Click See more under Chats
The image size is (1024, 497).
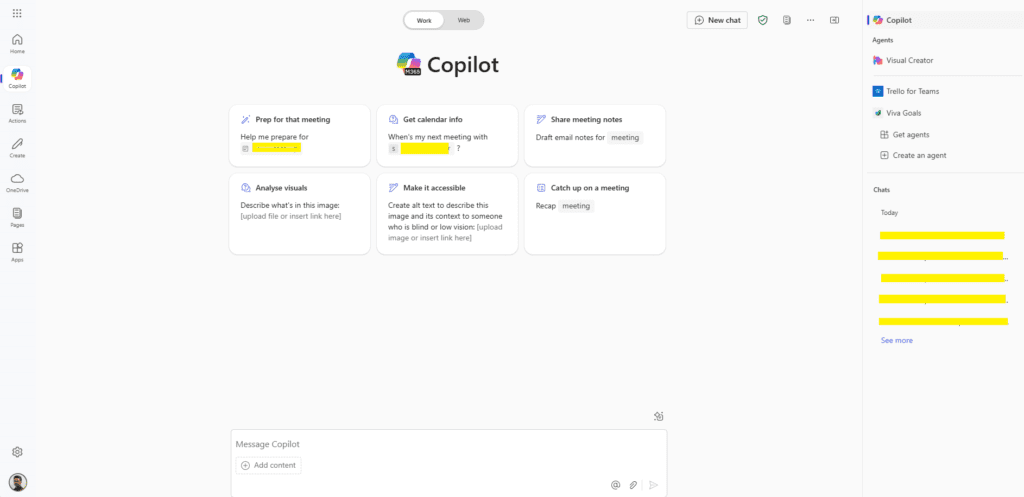(x=897, y=340)
